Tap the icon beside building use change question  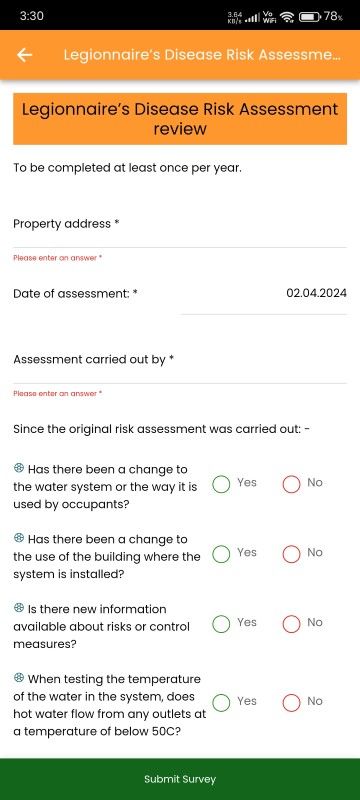click(x=19, y=538)
